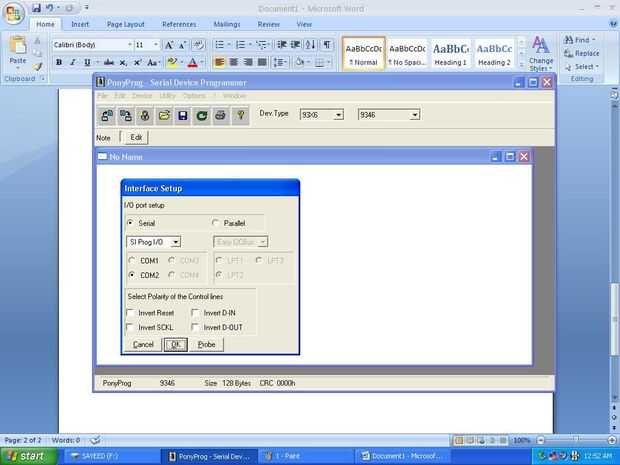Click the Help question icon in PonyProg toolbar
This screenshot has width=620, height=465.
coord(240,115)
